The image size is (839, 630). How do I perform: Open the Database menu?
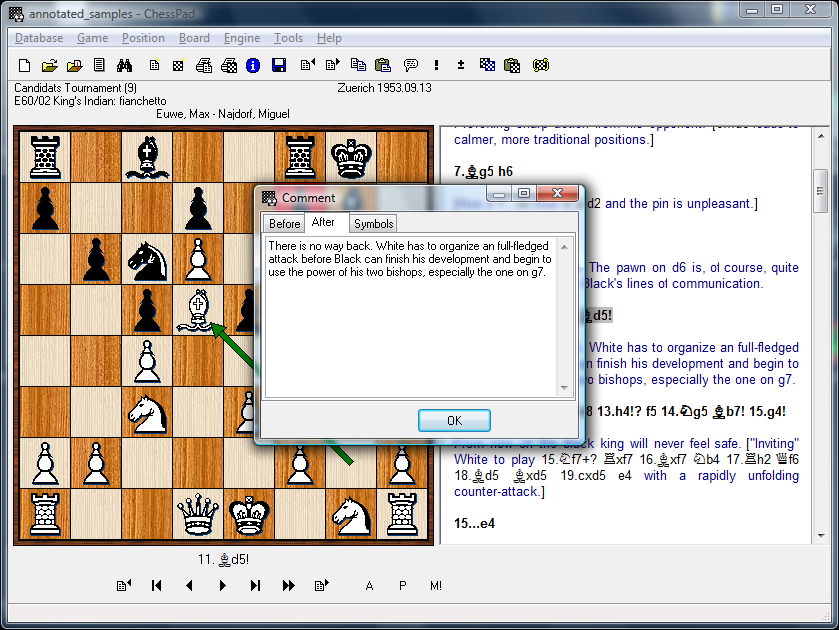pyautogui.click(x=39, y=38)
